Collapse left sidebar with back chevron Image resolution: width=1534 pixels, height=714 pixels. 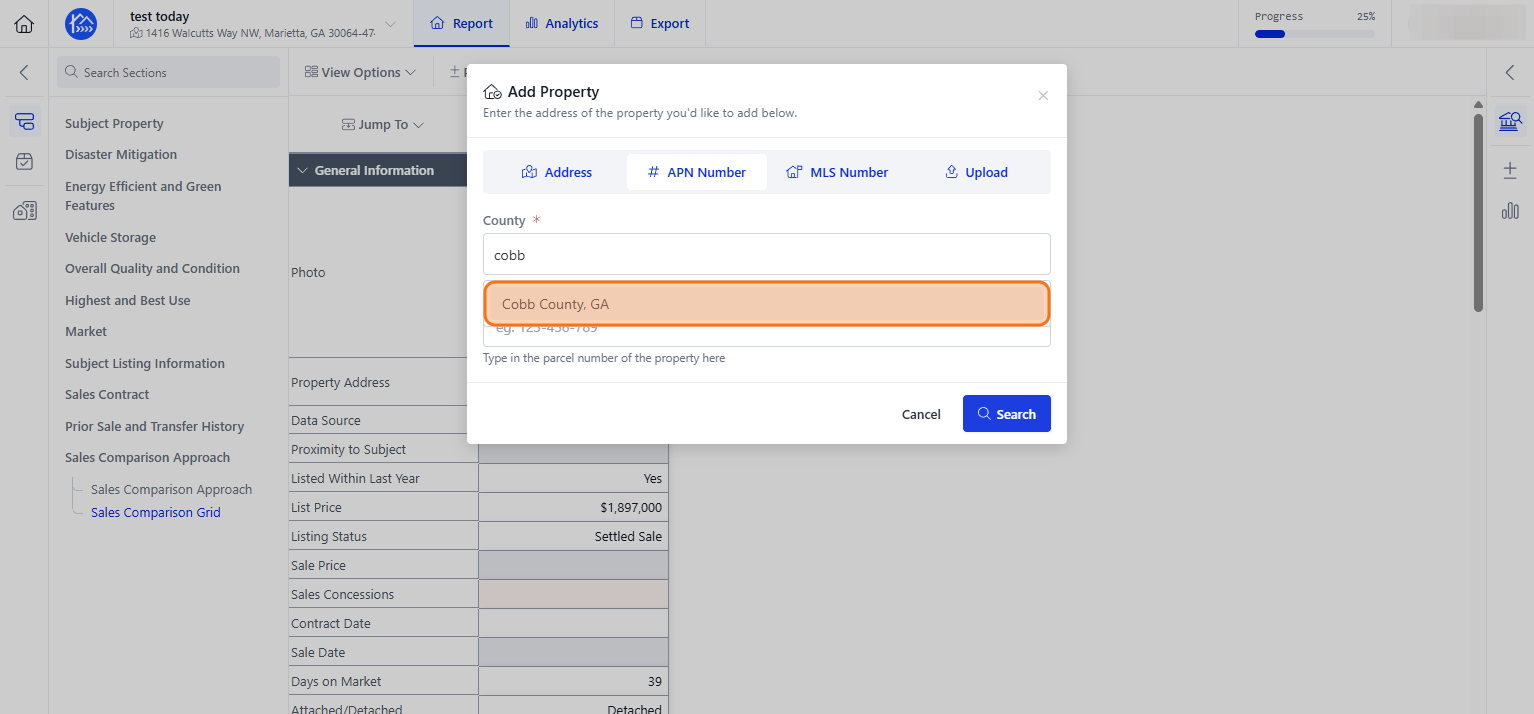point(24,72)
